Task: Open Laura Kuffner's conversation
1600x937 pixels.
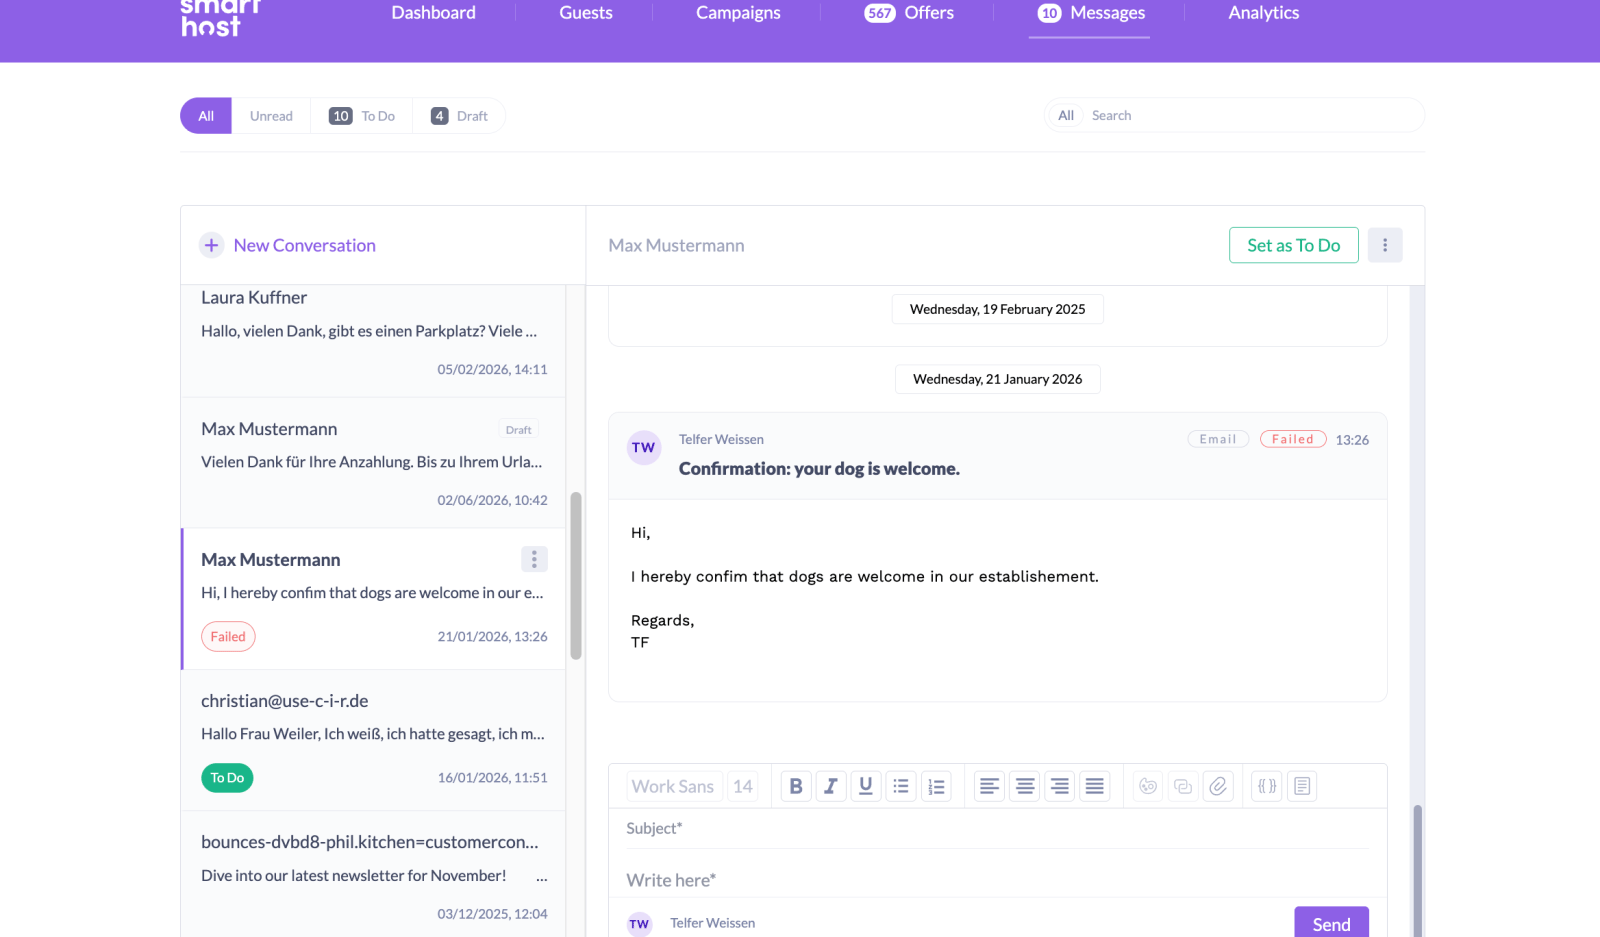Action: click(x=374, y=340)
